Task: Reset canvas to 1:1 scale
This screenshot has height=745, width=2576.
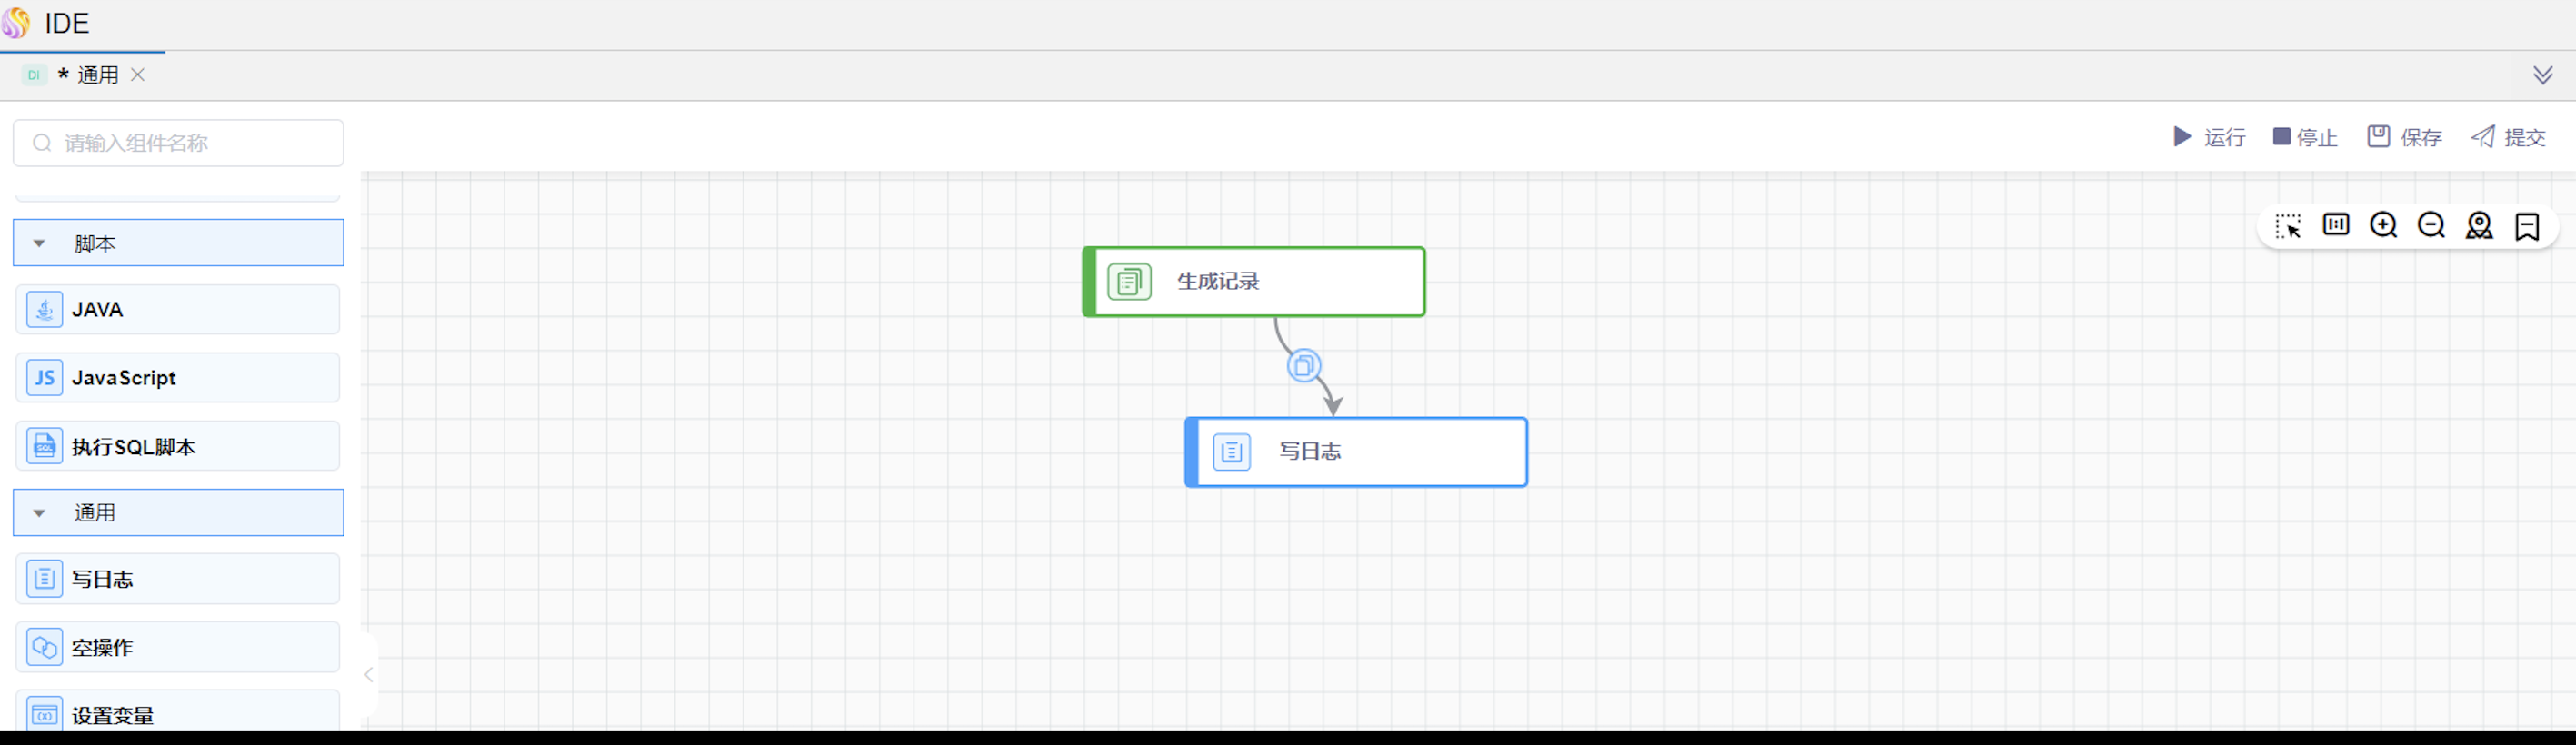Action: [x=2335, y=225]
